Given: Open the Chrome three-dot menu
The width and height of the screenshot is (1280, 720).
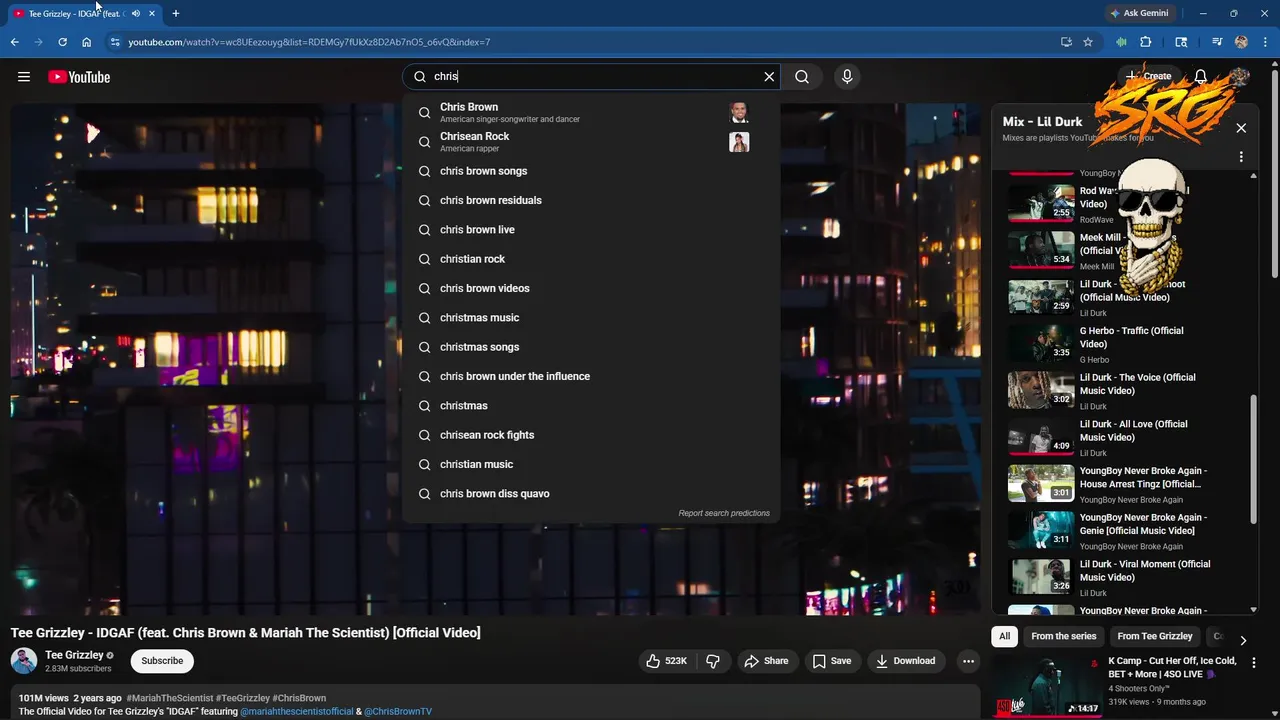Looking at the screenshot, I should point(1266,42).
